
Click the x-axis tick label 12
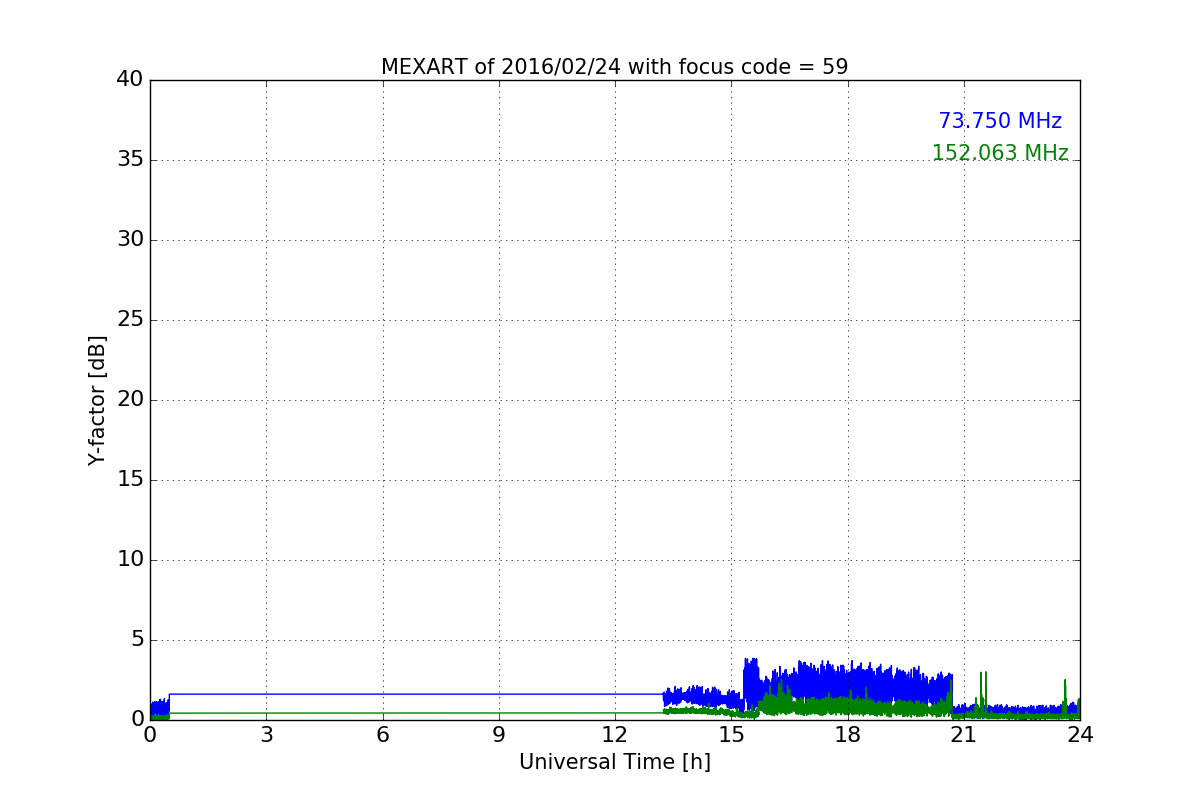click(615, 735)
